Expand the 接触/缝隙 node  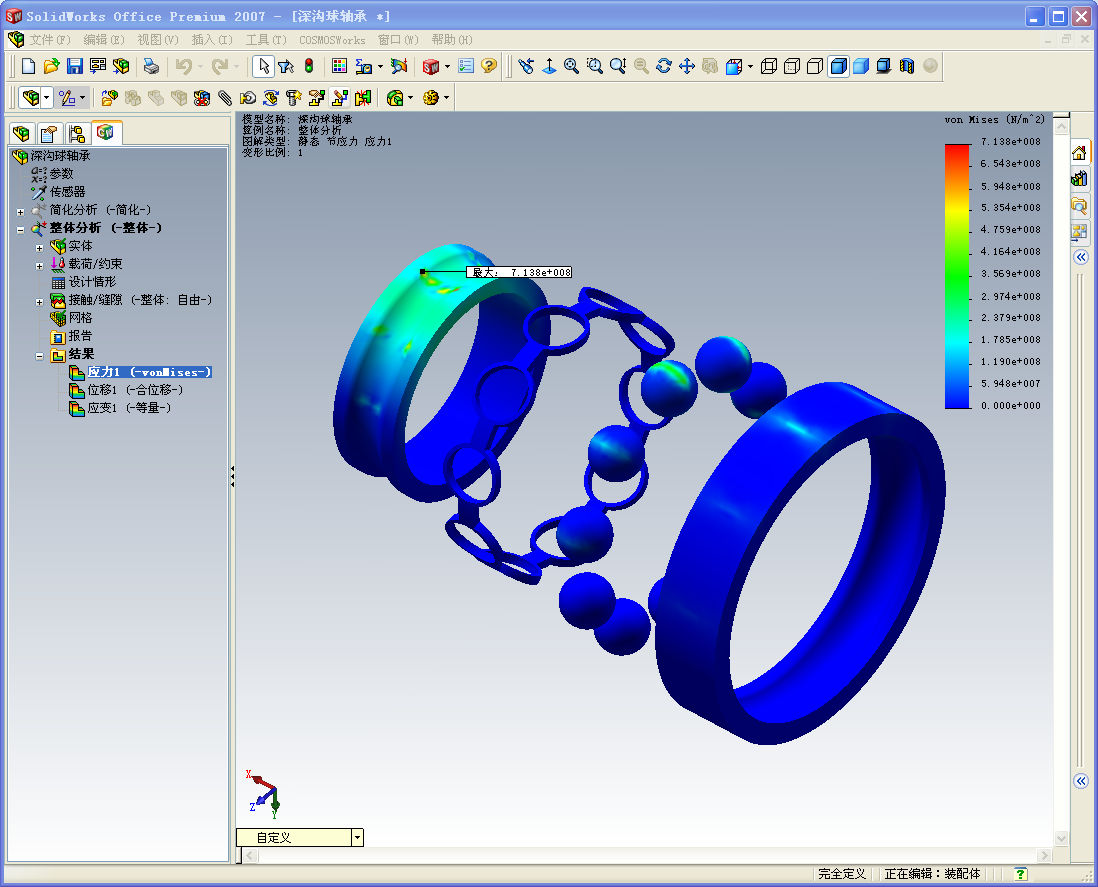39,302
